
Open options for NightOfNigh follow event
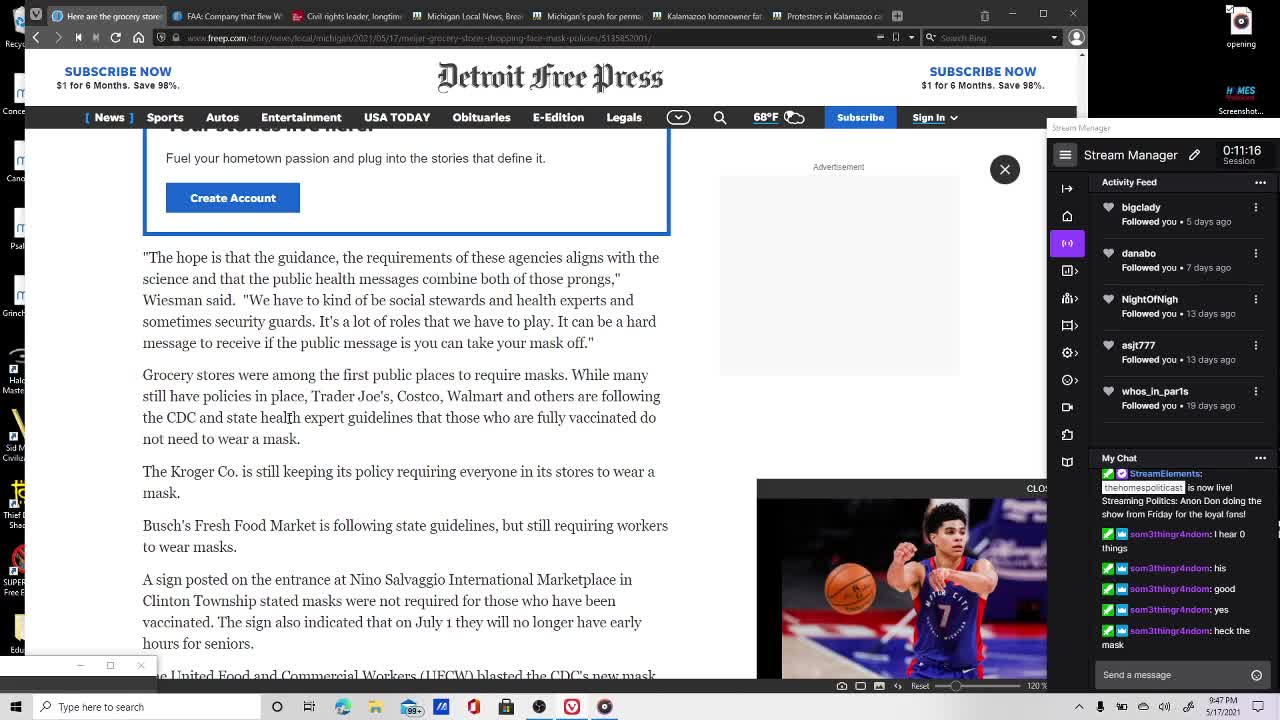pyautogui.click(x=1256, y=299)
